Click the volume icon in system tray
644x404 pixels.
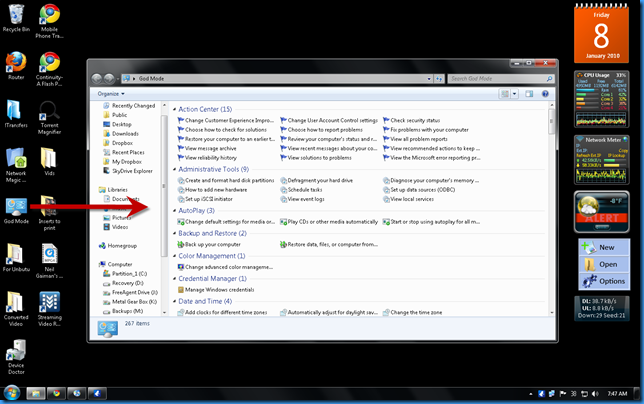[x=595, y=394]
